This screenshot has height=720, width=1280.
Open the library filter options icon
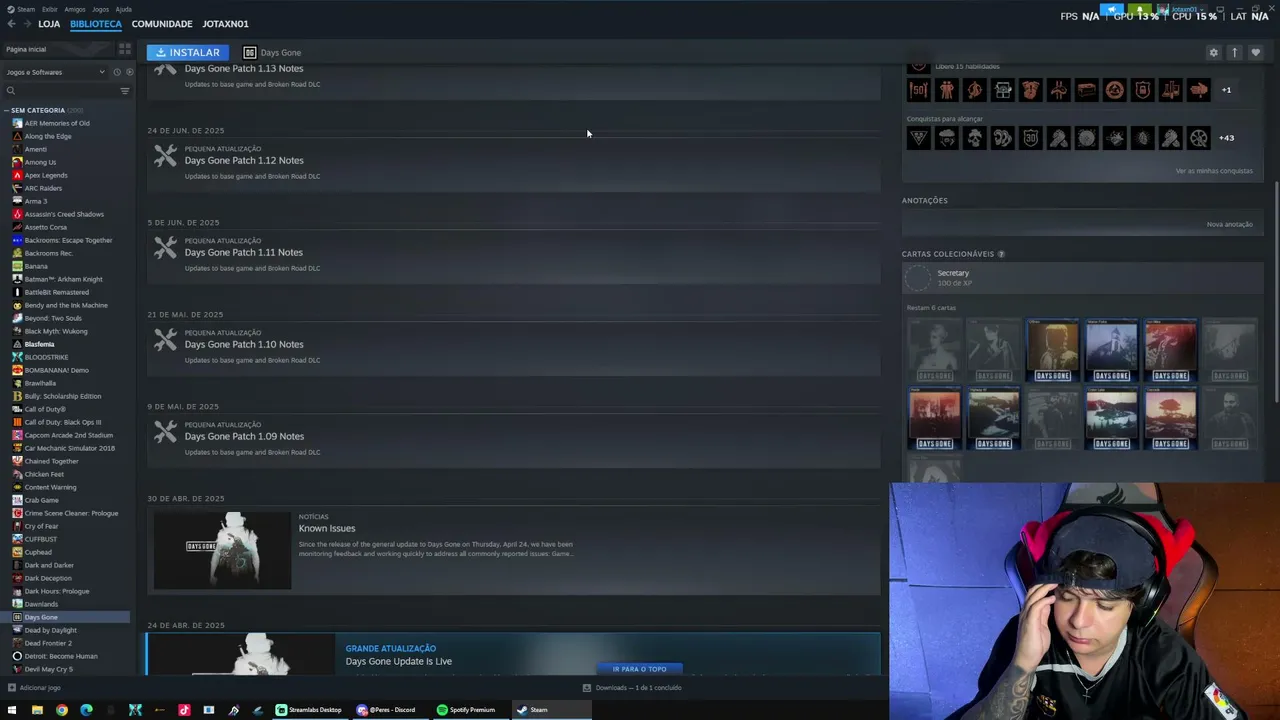tap(125, 91)
